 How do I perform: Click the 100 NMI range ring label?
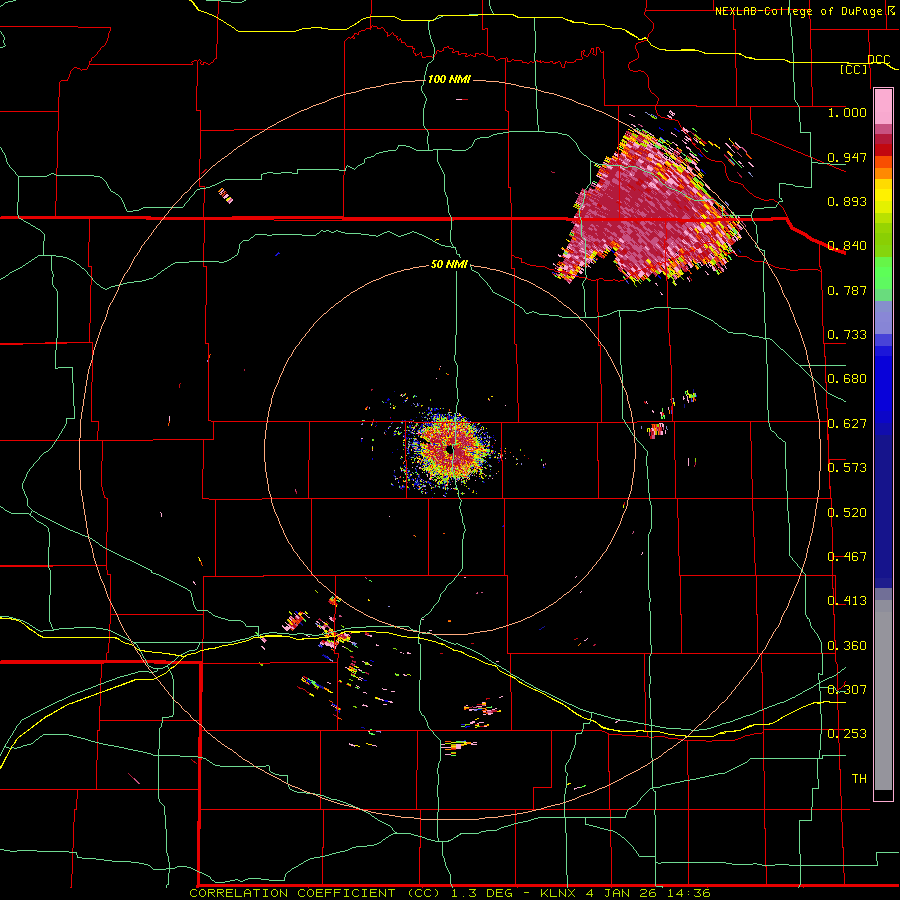pos(449,79)
